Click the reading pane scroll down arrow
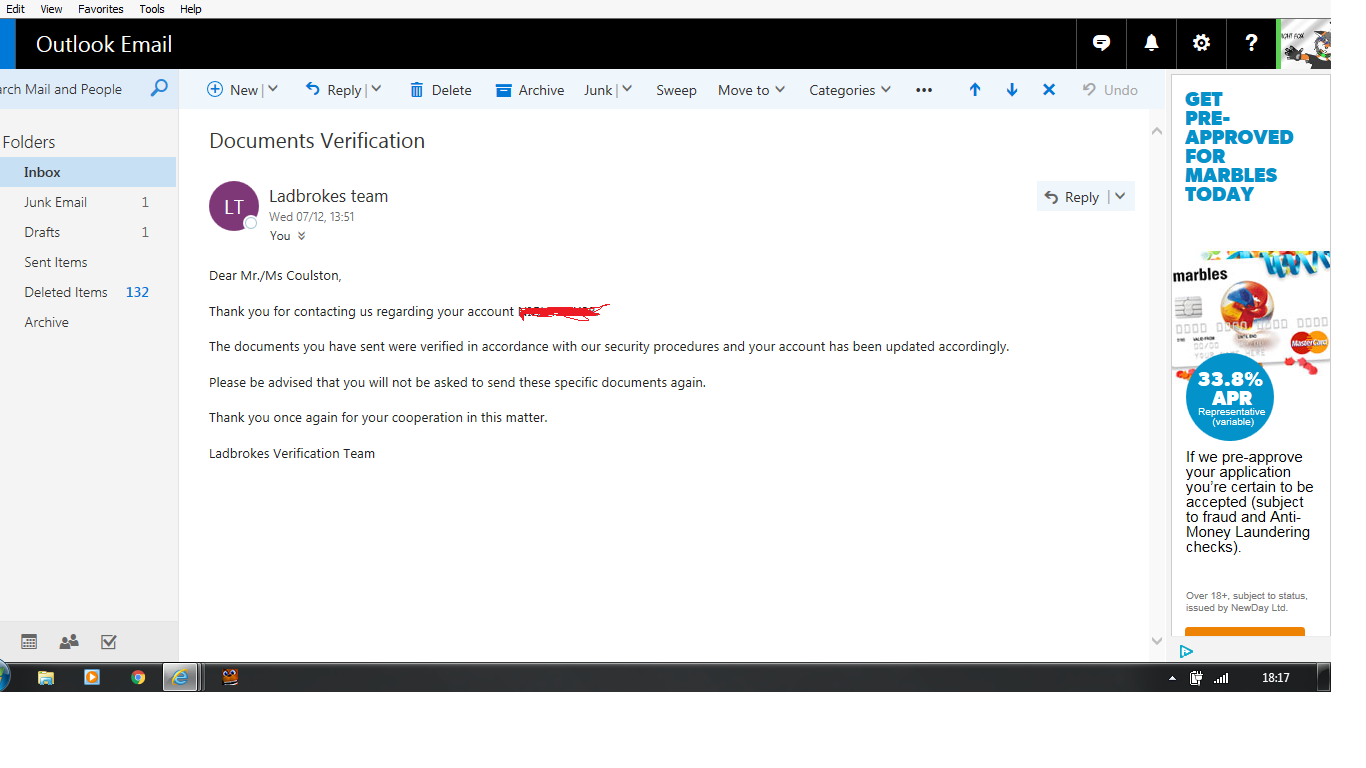This screenshot has height=768, width=1366. (x=1157, y=641)
